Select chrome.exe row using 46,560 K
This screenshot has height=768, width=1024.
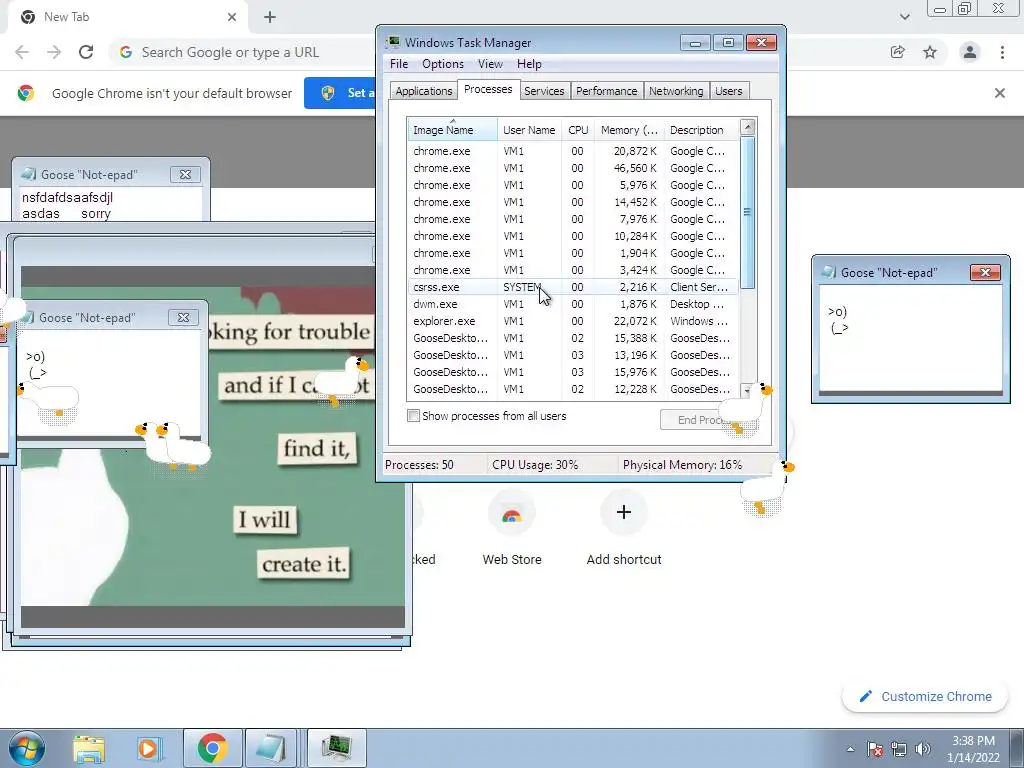click(572, 168)
